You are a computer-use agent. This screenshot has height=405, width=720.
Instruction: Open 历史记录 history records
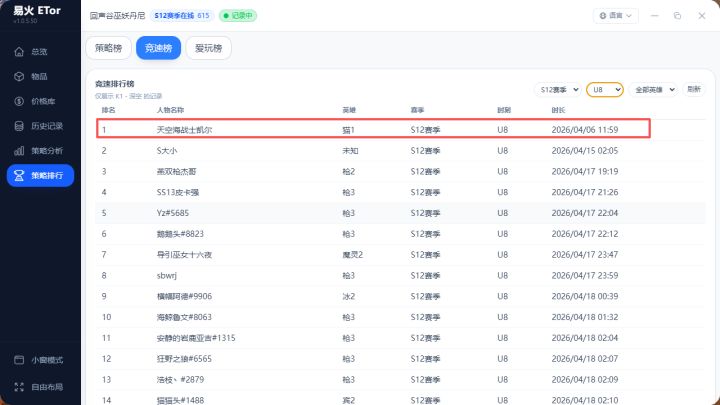(x=40, y=126)
